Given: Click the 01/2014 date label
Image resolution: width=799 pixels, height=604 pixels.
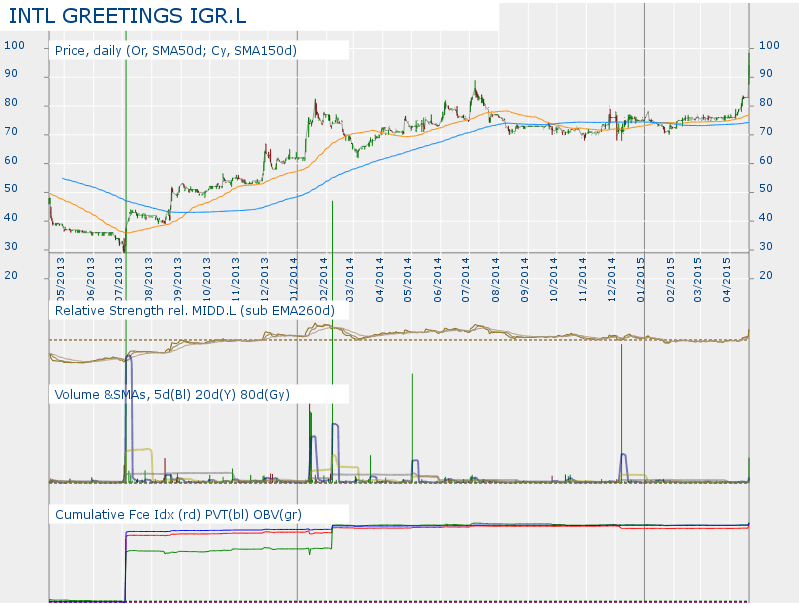Looking at the screenshot, I should click(x=294, y=280).
